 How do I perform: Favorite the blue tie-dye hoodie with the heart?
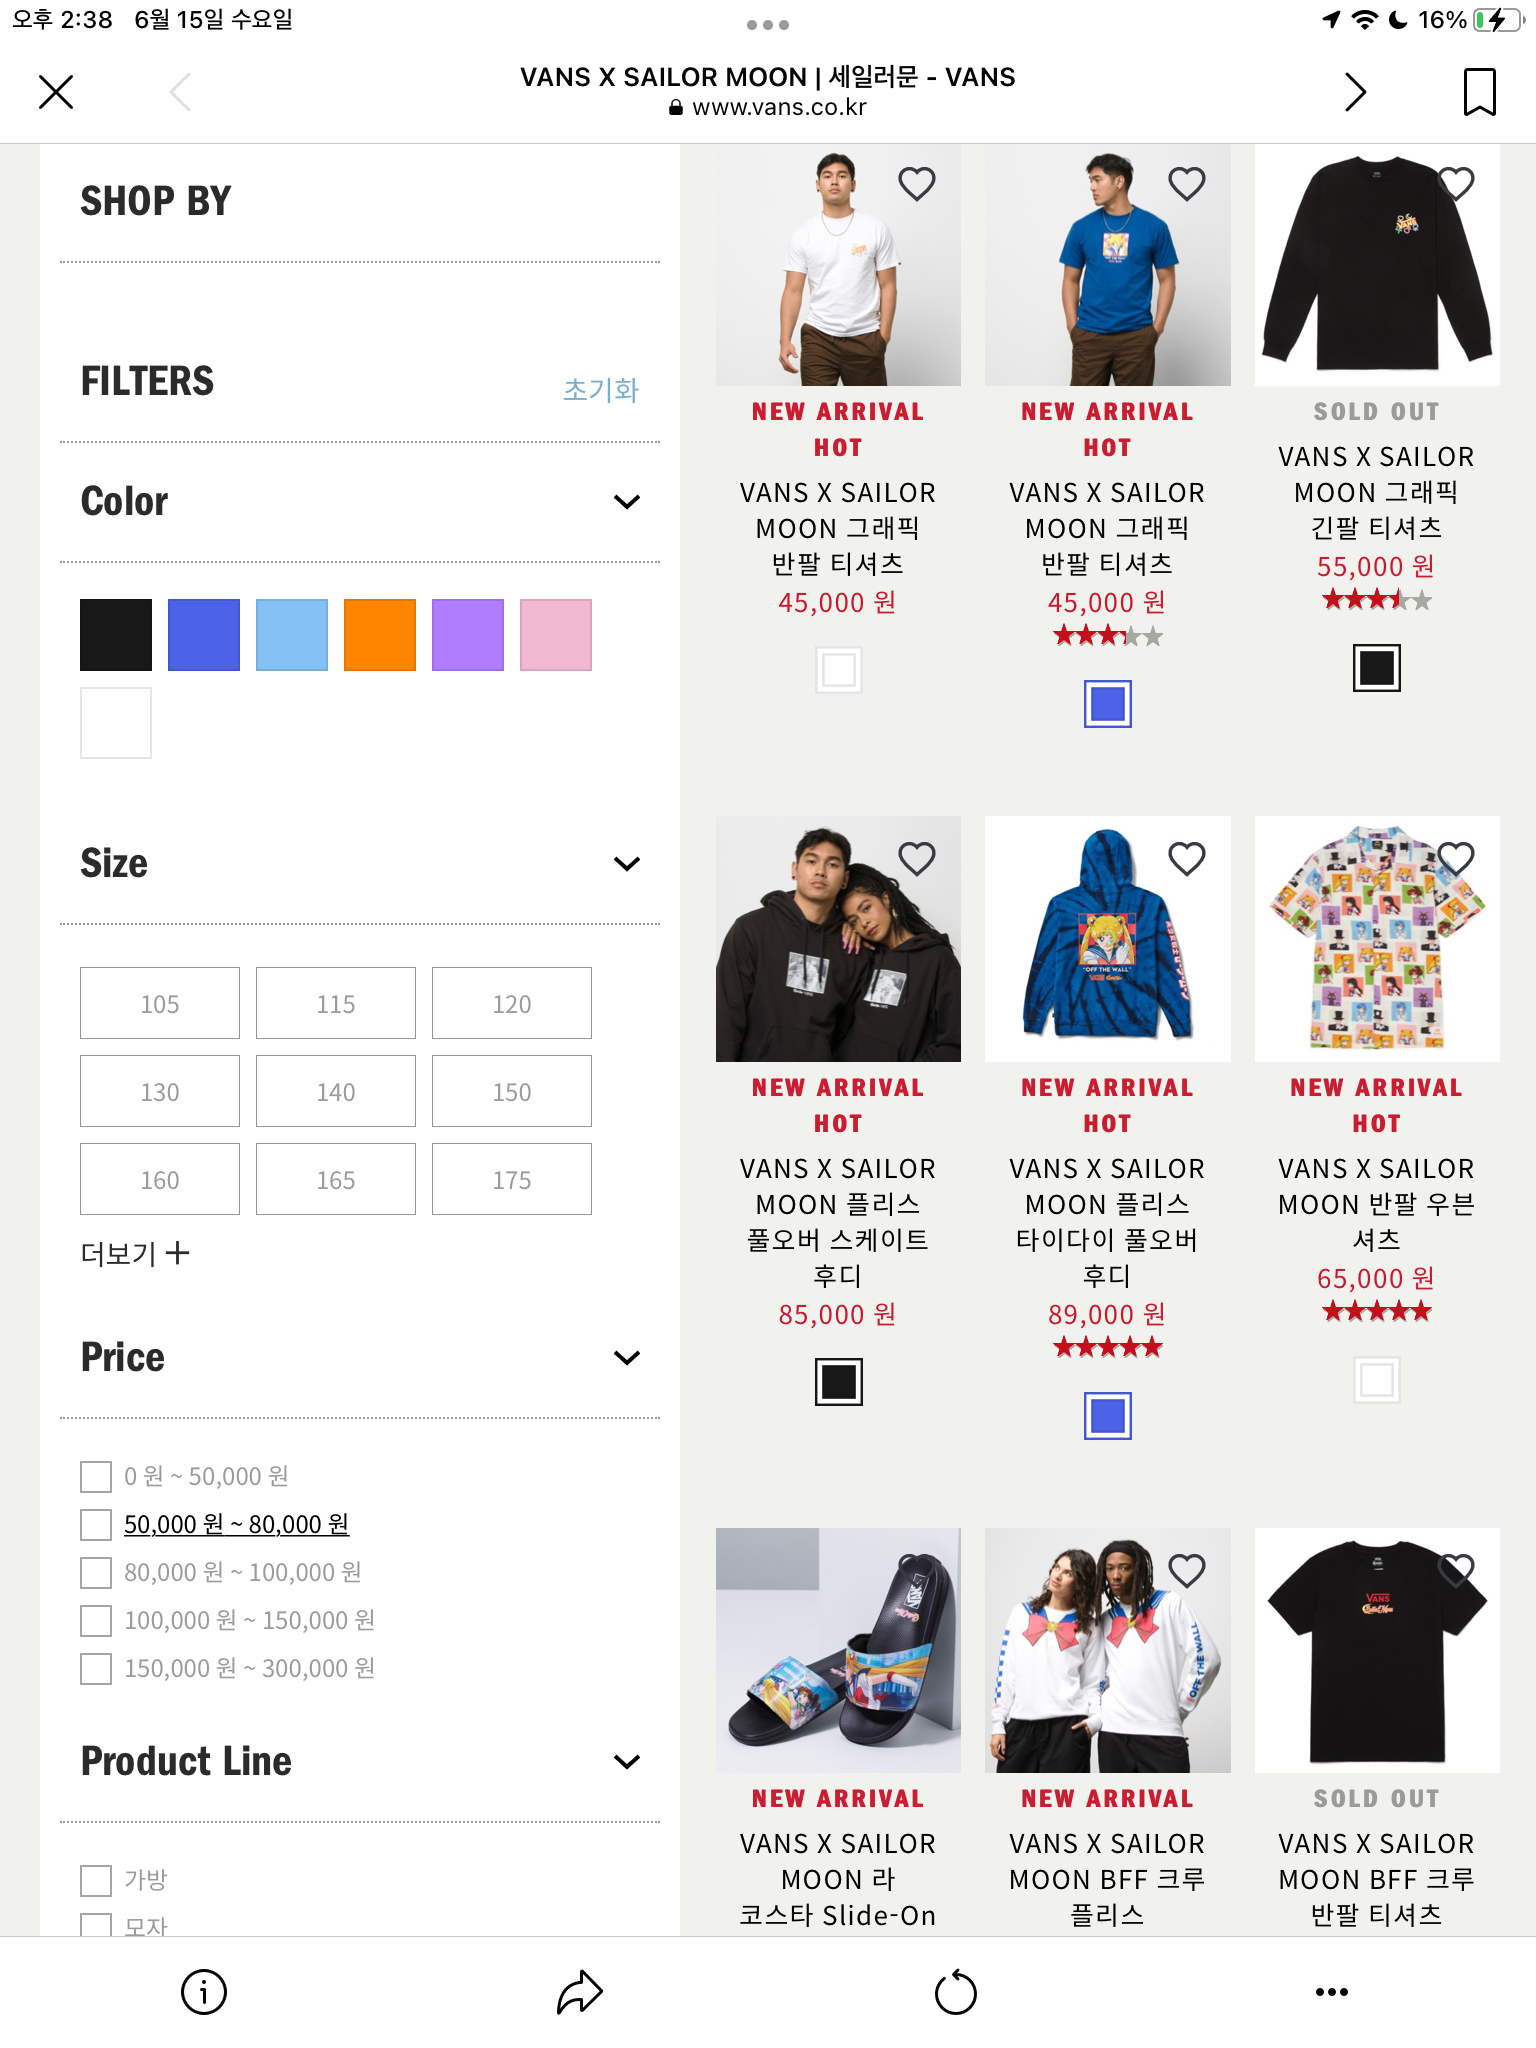pyautogui.click(x=1186, y=858)
